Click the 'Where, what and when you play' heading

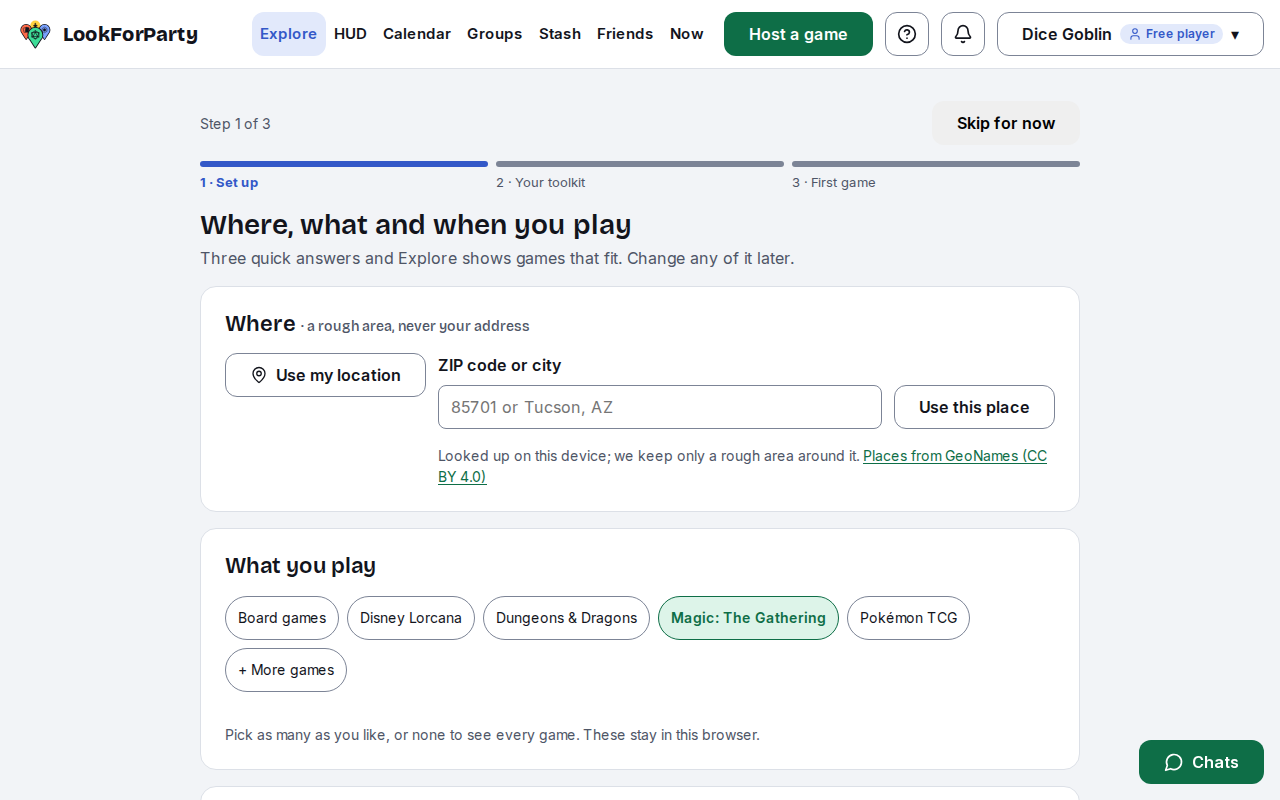pyautogui.click(x=416, y=224)
